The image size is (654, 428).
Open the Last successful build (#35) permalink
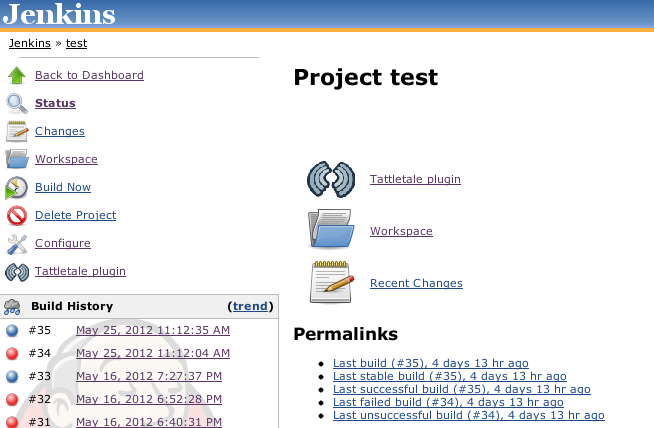[462, 389]
